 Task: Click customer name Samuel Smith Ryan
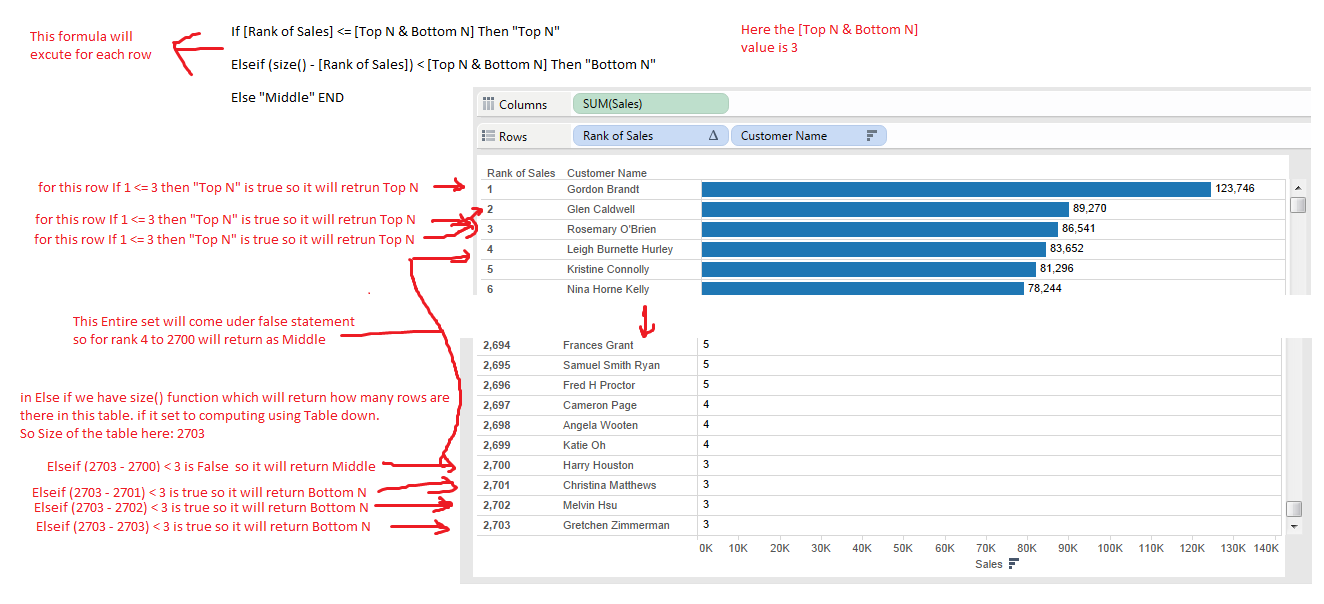click(611, 365)
